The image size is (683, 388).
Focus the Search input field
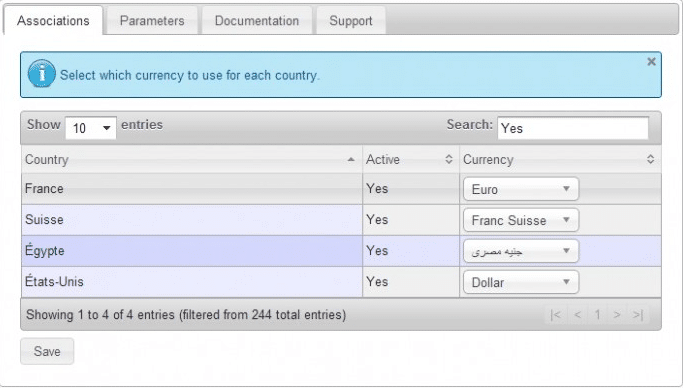573,128
